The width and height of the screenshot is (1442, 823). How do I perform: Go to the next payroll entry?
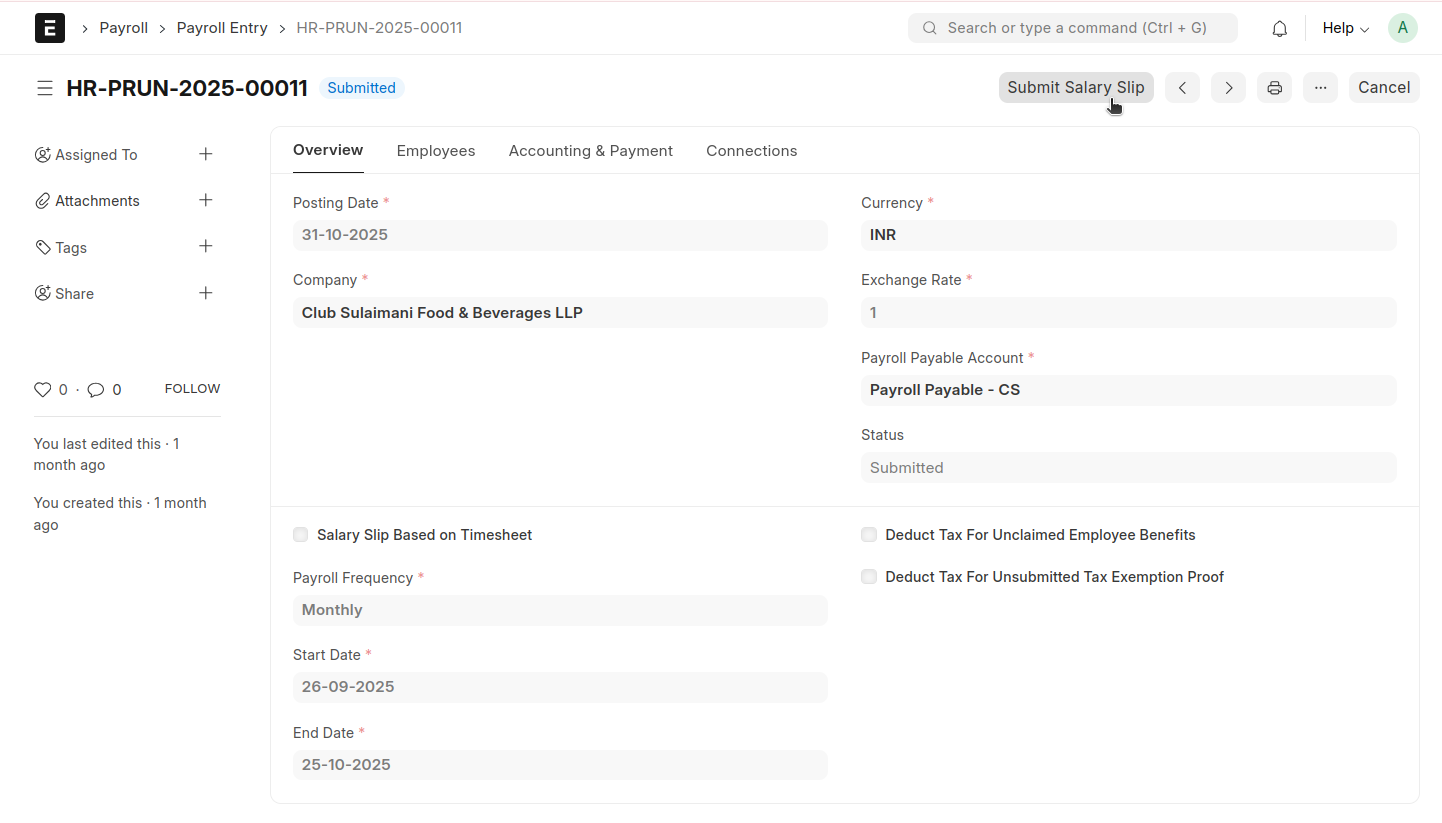tap(1228, 88)
